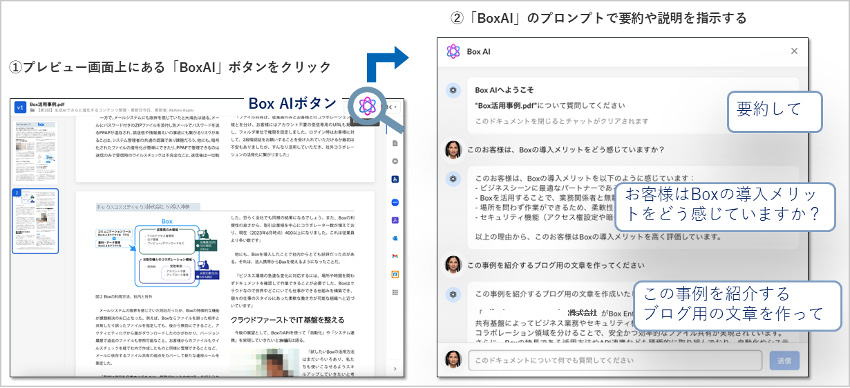
Task: Collapse the sidebar with the bottom chevron
Action: [x=395, y=369]
